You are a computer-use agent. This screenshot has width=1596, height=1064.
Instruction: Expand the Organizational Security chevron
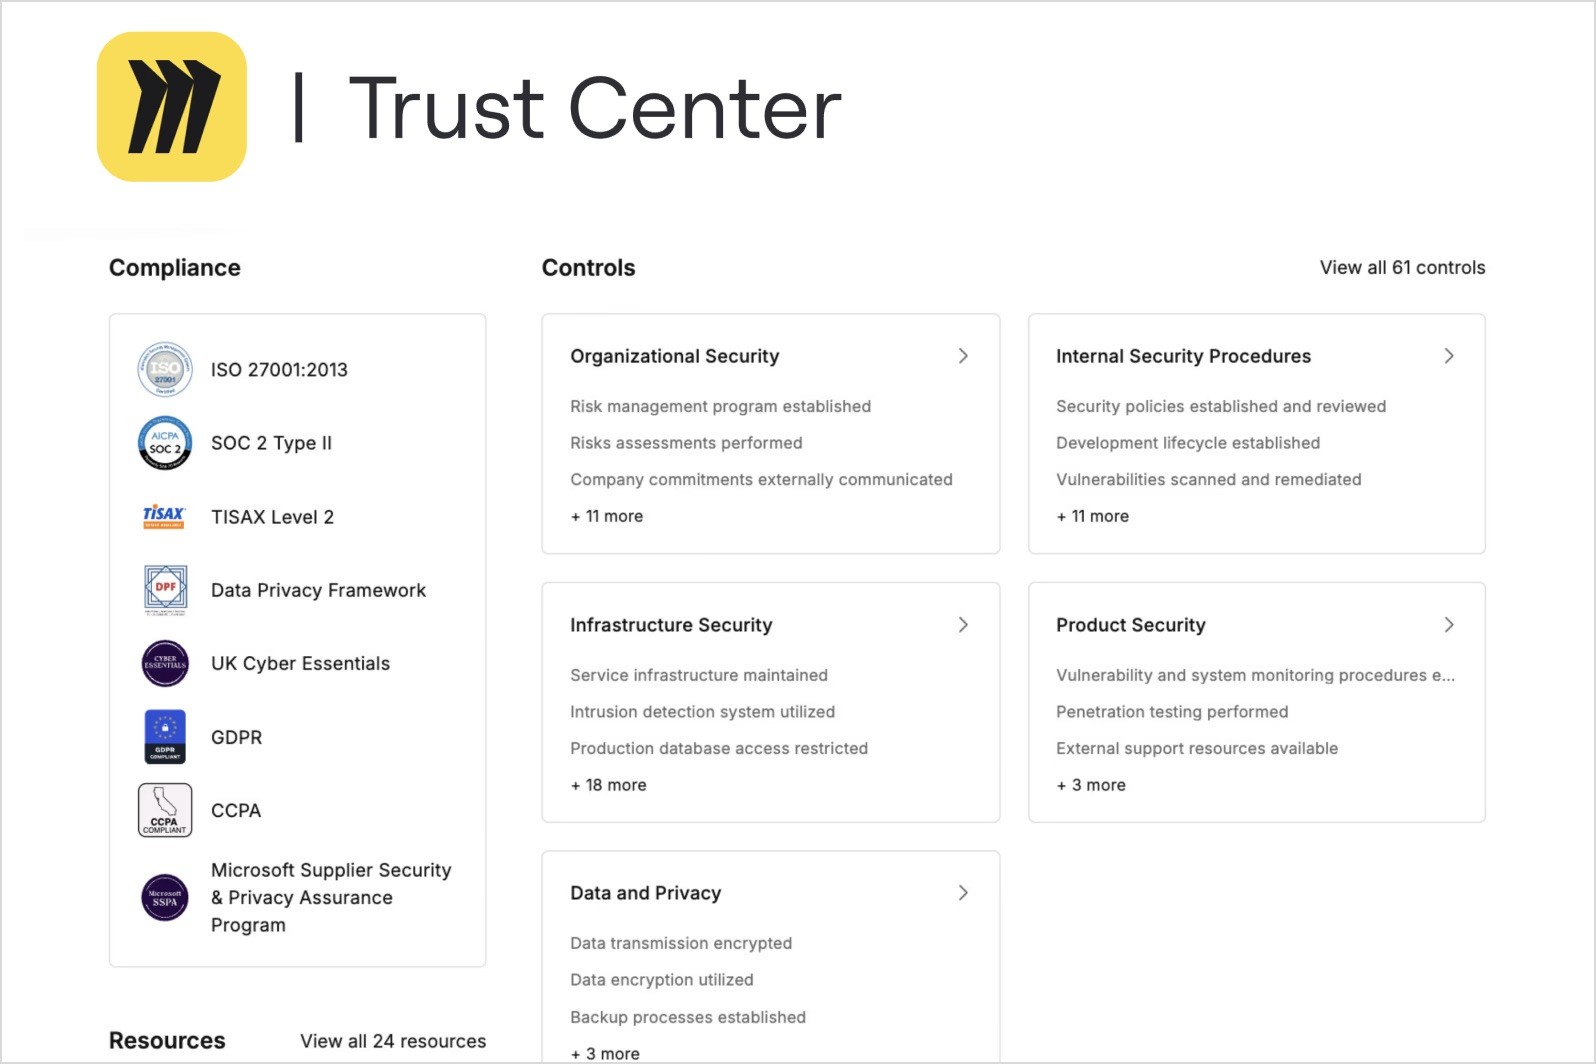(x=963, y=356)
